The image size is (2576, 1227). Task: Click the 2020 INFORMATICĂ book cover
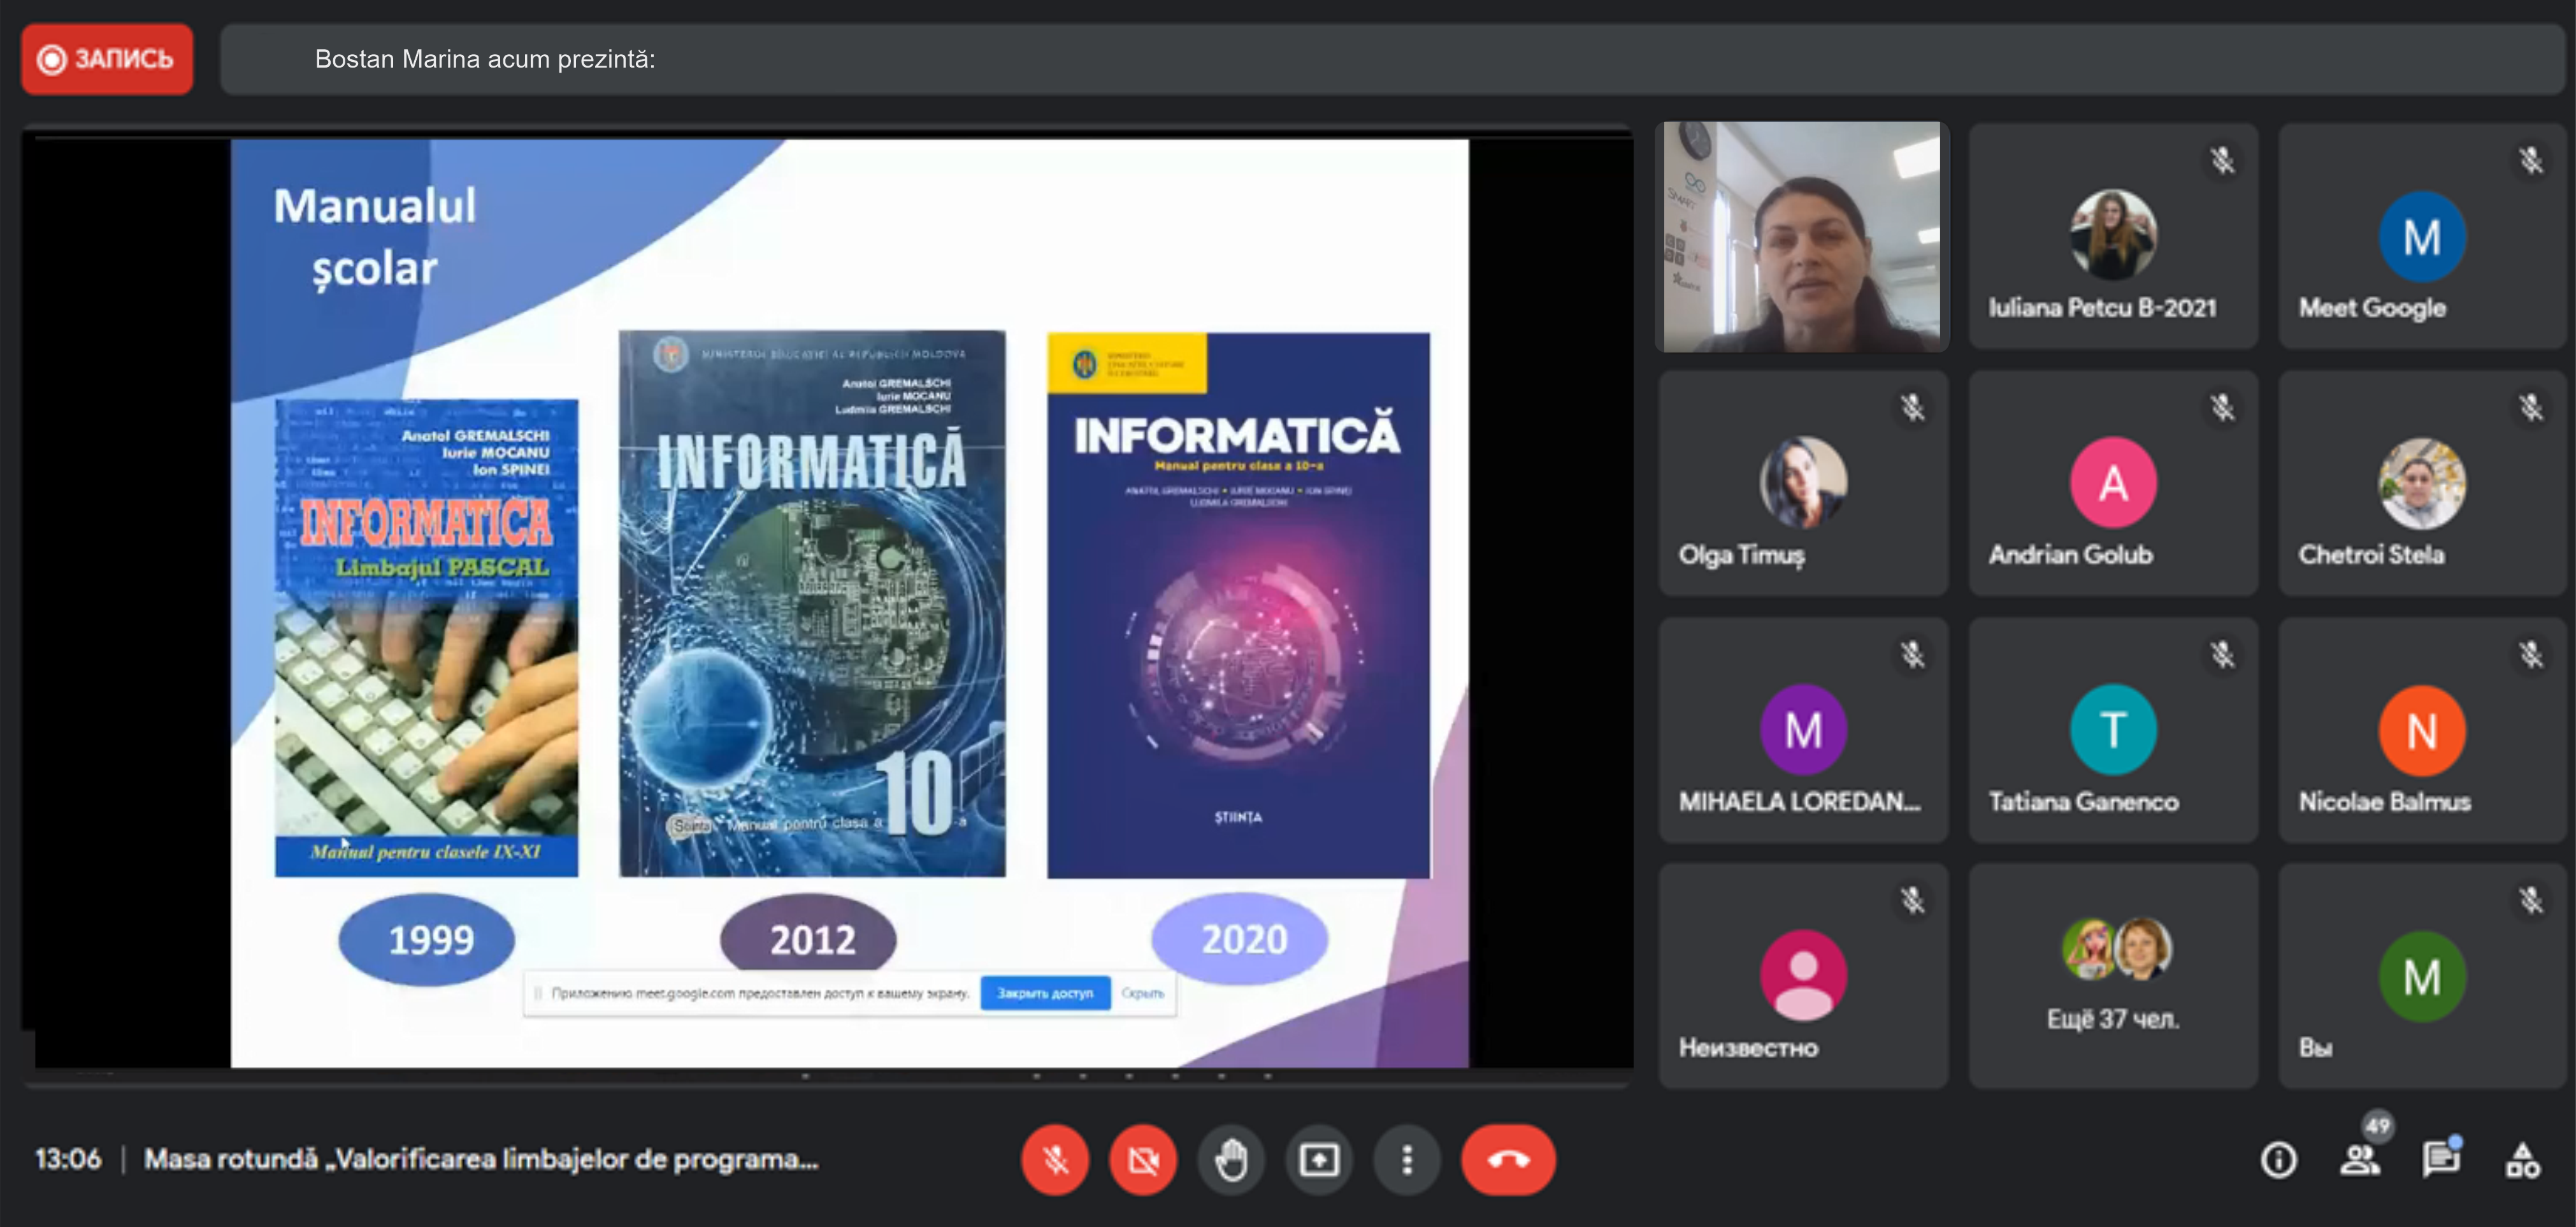pos(1238,605)
